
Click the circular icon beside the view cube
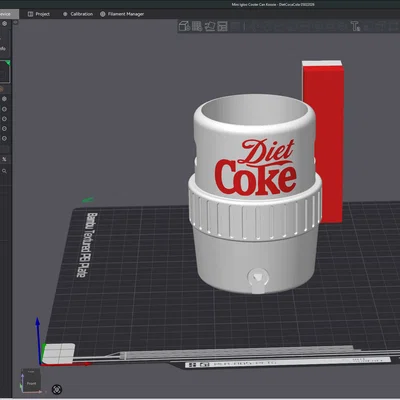coord(57,389)
